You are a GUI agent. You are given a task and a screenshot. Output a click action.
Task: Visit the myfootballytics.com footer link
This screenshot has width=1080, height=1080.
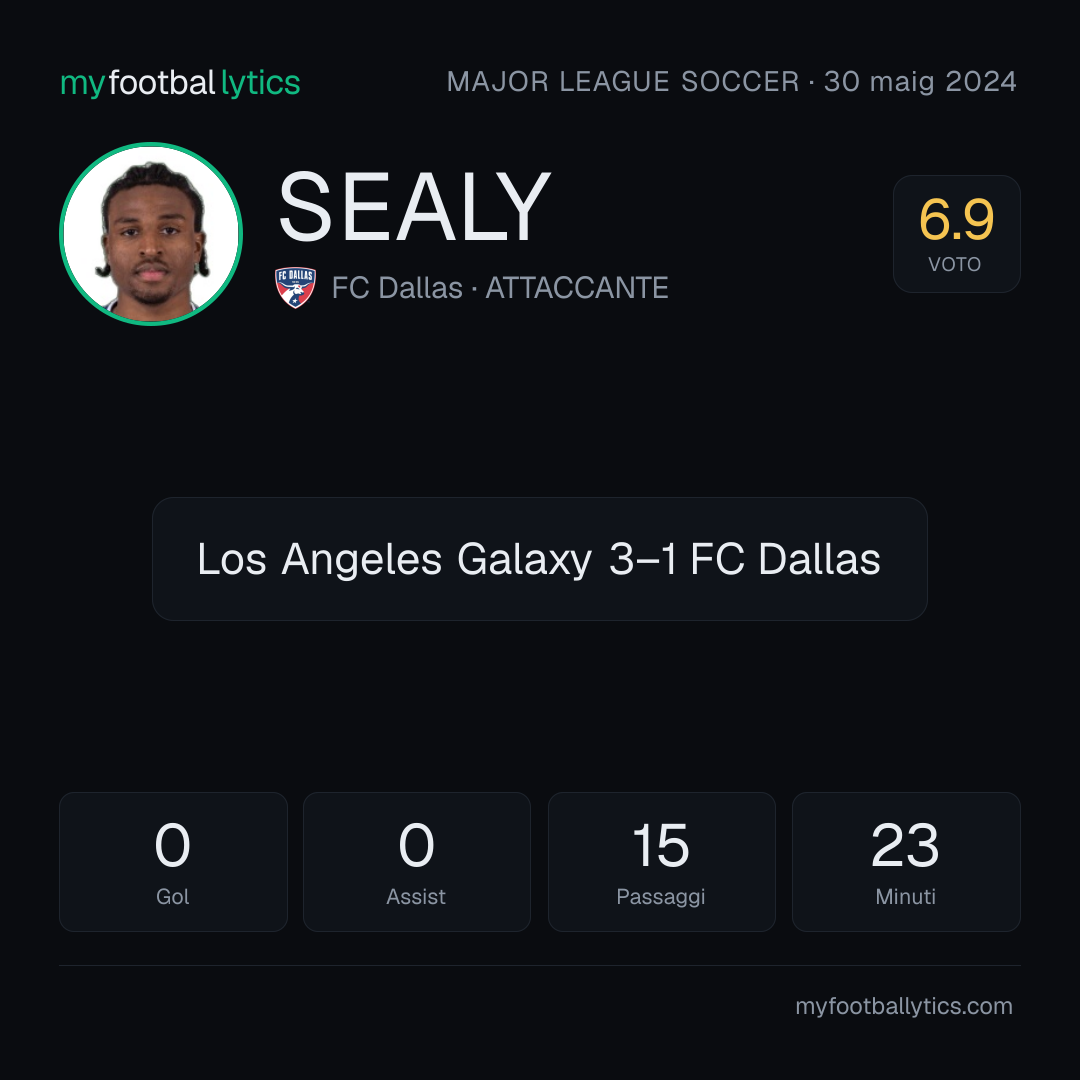tap(904, 1006)
